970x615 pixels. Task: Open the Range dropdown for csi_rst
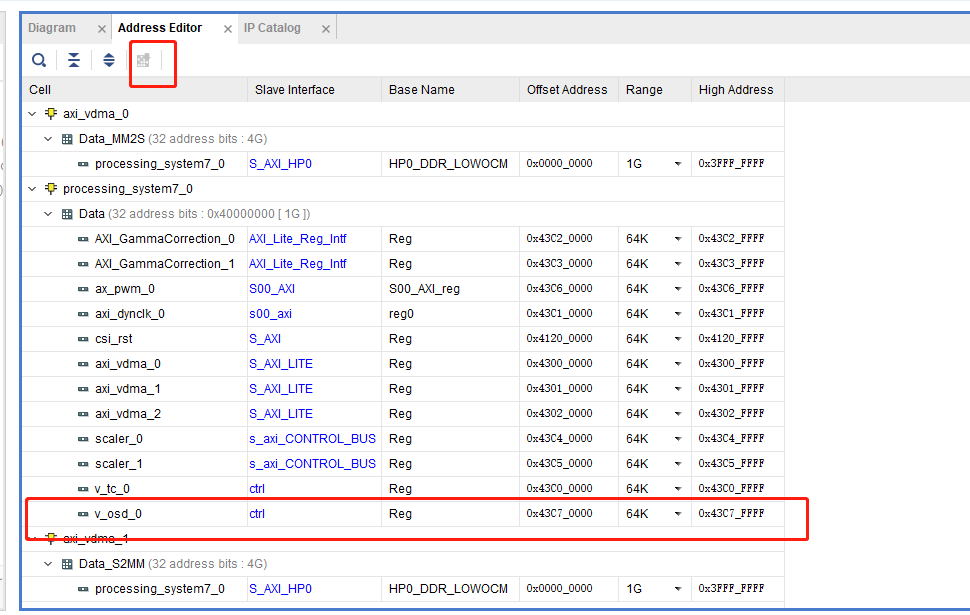[678, 339]
